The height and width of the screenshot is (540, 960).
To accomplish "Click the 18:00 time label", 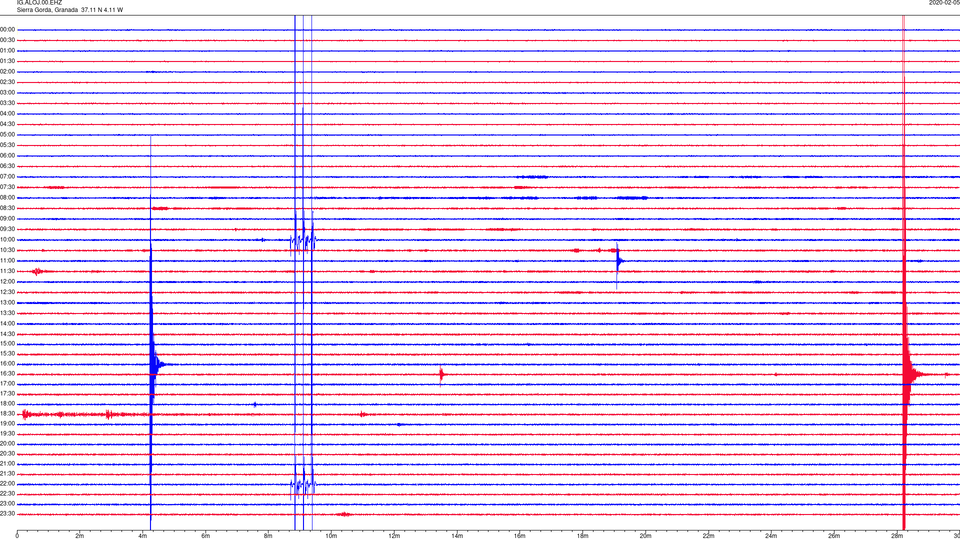I will tap(7, 403).
